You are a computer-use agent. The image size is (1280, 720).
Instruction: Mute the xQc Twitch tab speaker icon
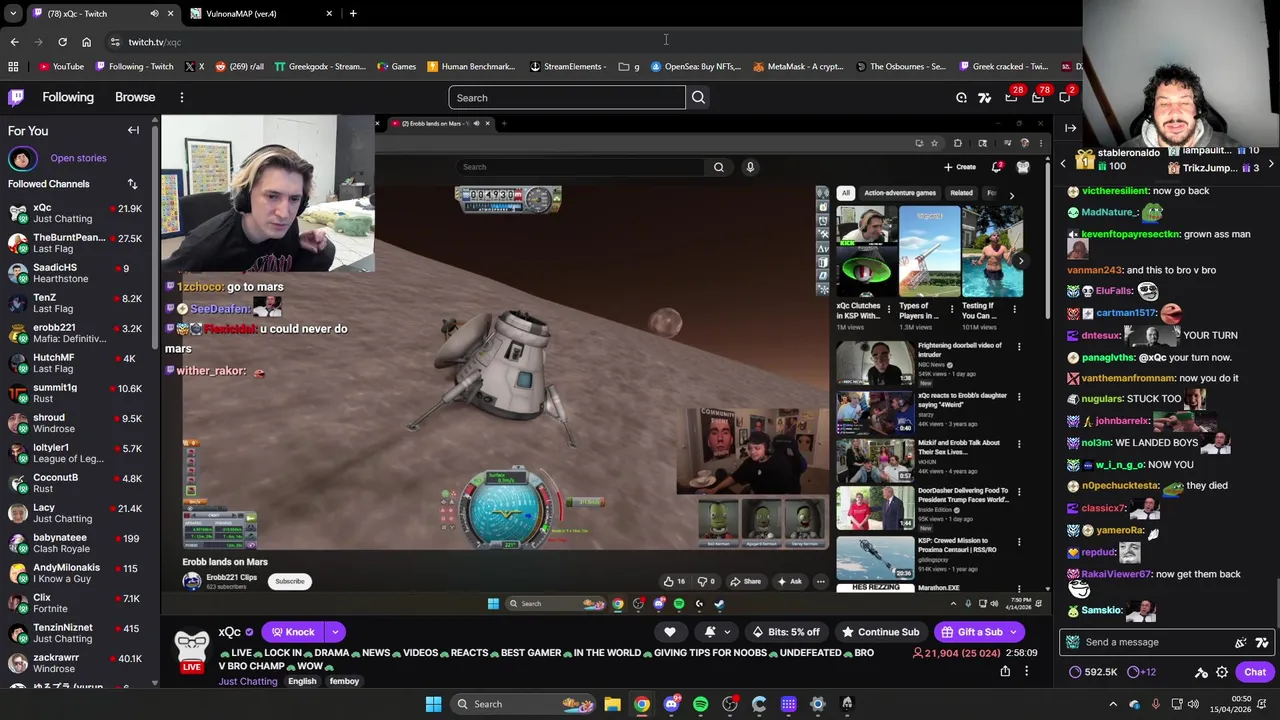click(154, 13)
